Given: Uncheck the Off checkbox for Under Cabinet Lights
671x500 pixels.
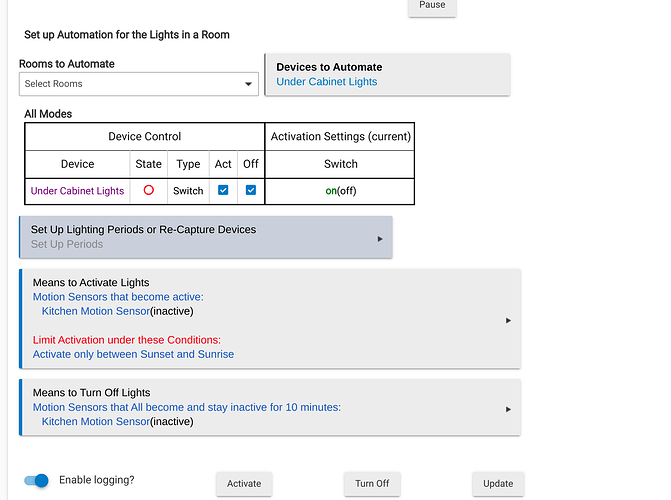Looking at the screenshot, I should click(x=250, y=191).
